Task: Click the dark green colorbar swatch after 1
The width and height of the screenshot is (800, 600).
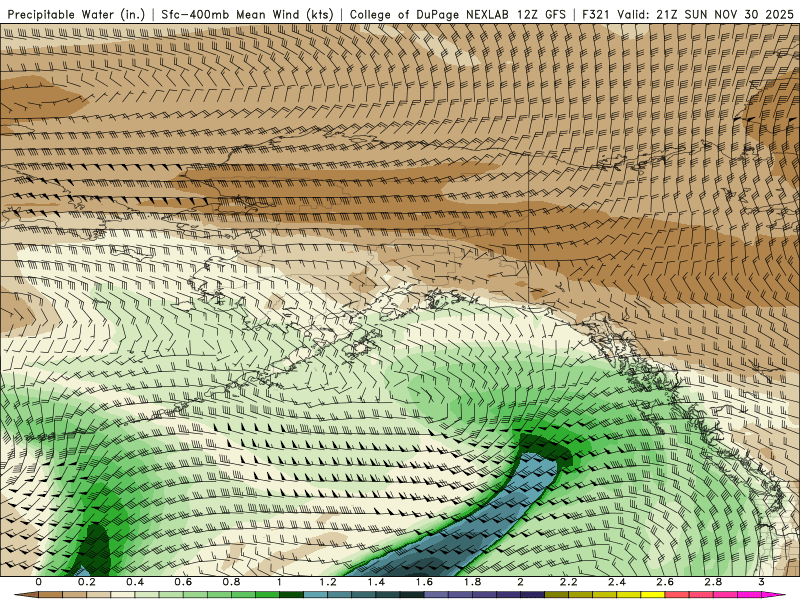Action: pos(292,595)
